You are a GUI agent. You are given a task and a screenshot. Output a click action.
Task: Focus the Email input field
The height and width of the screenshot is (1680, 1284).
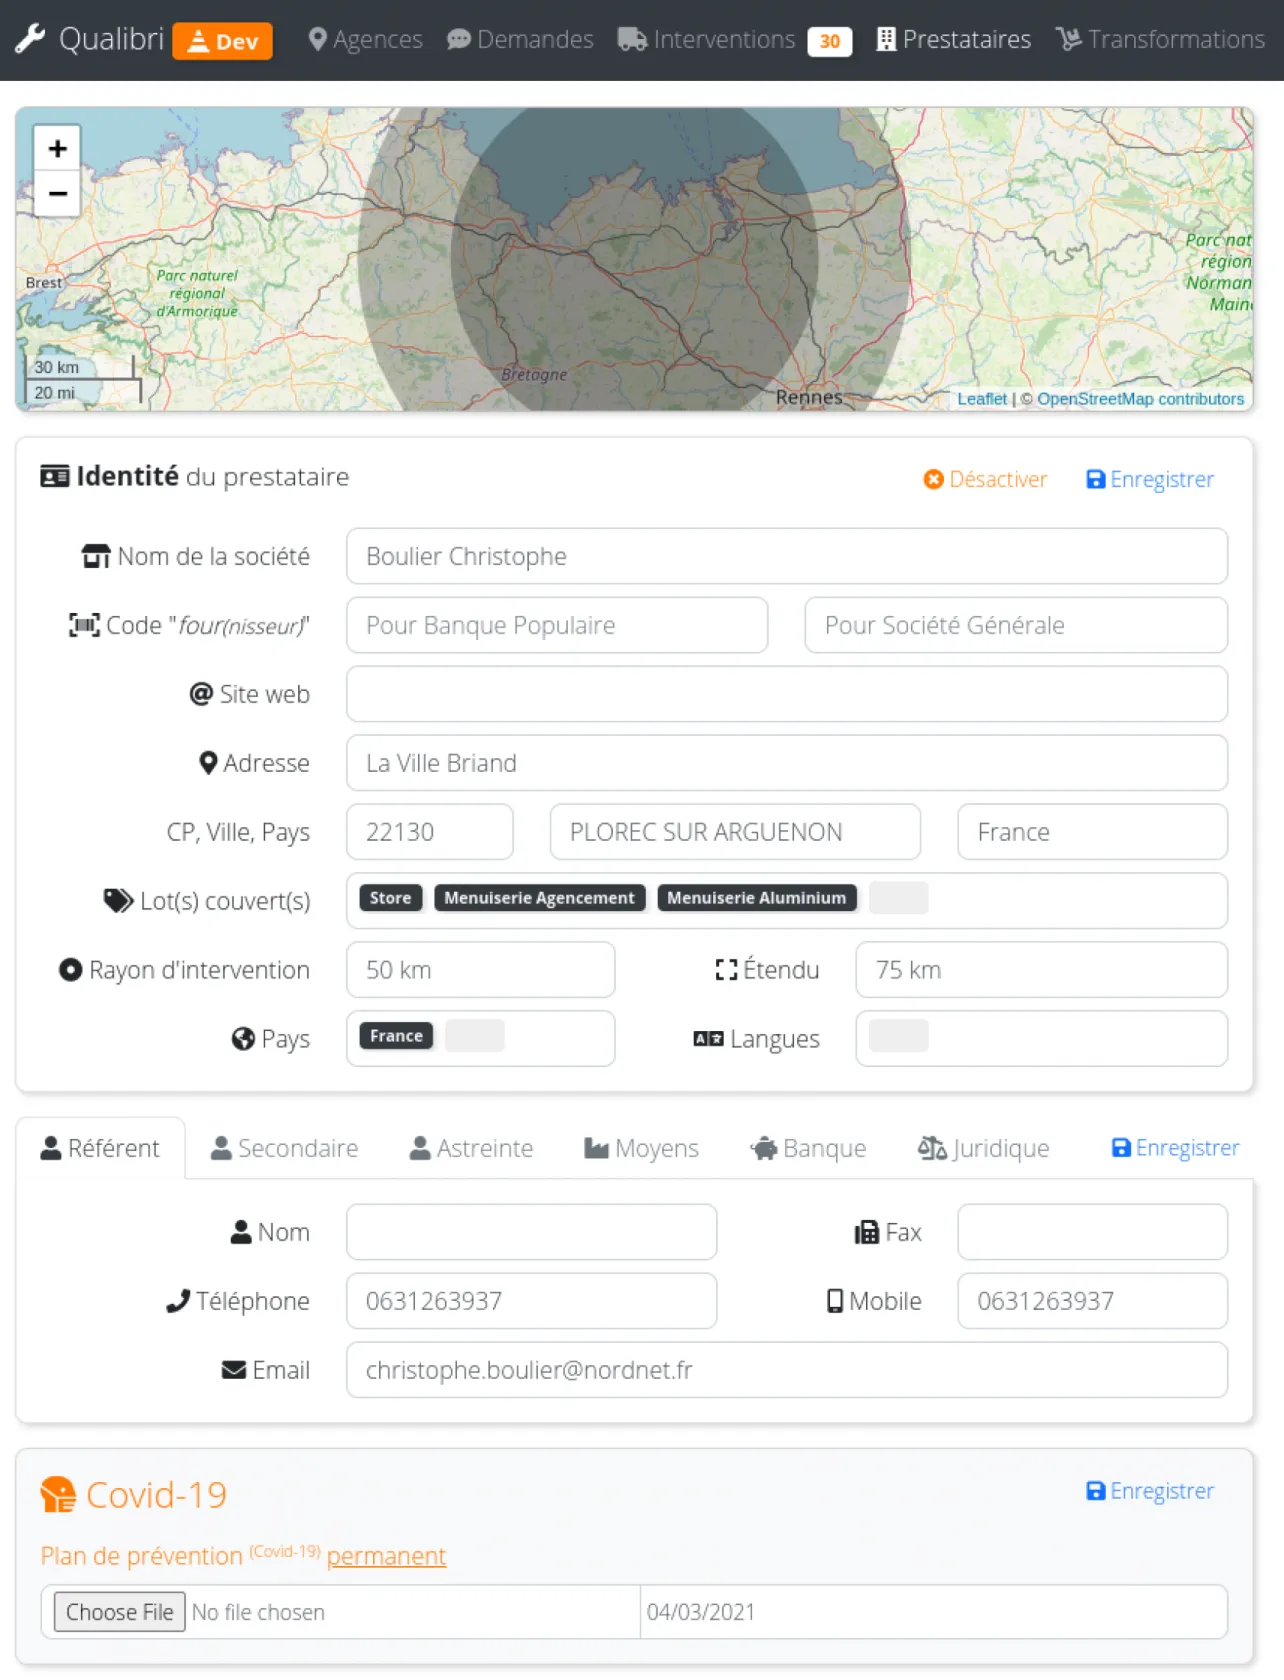point(786,1370)
